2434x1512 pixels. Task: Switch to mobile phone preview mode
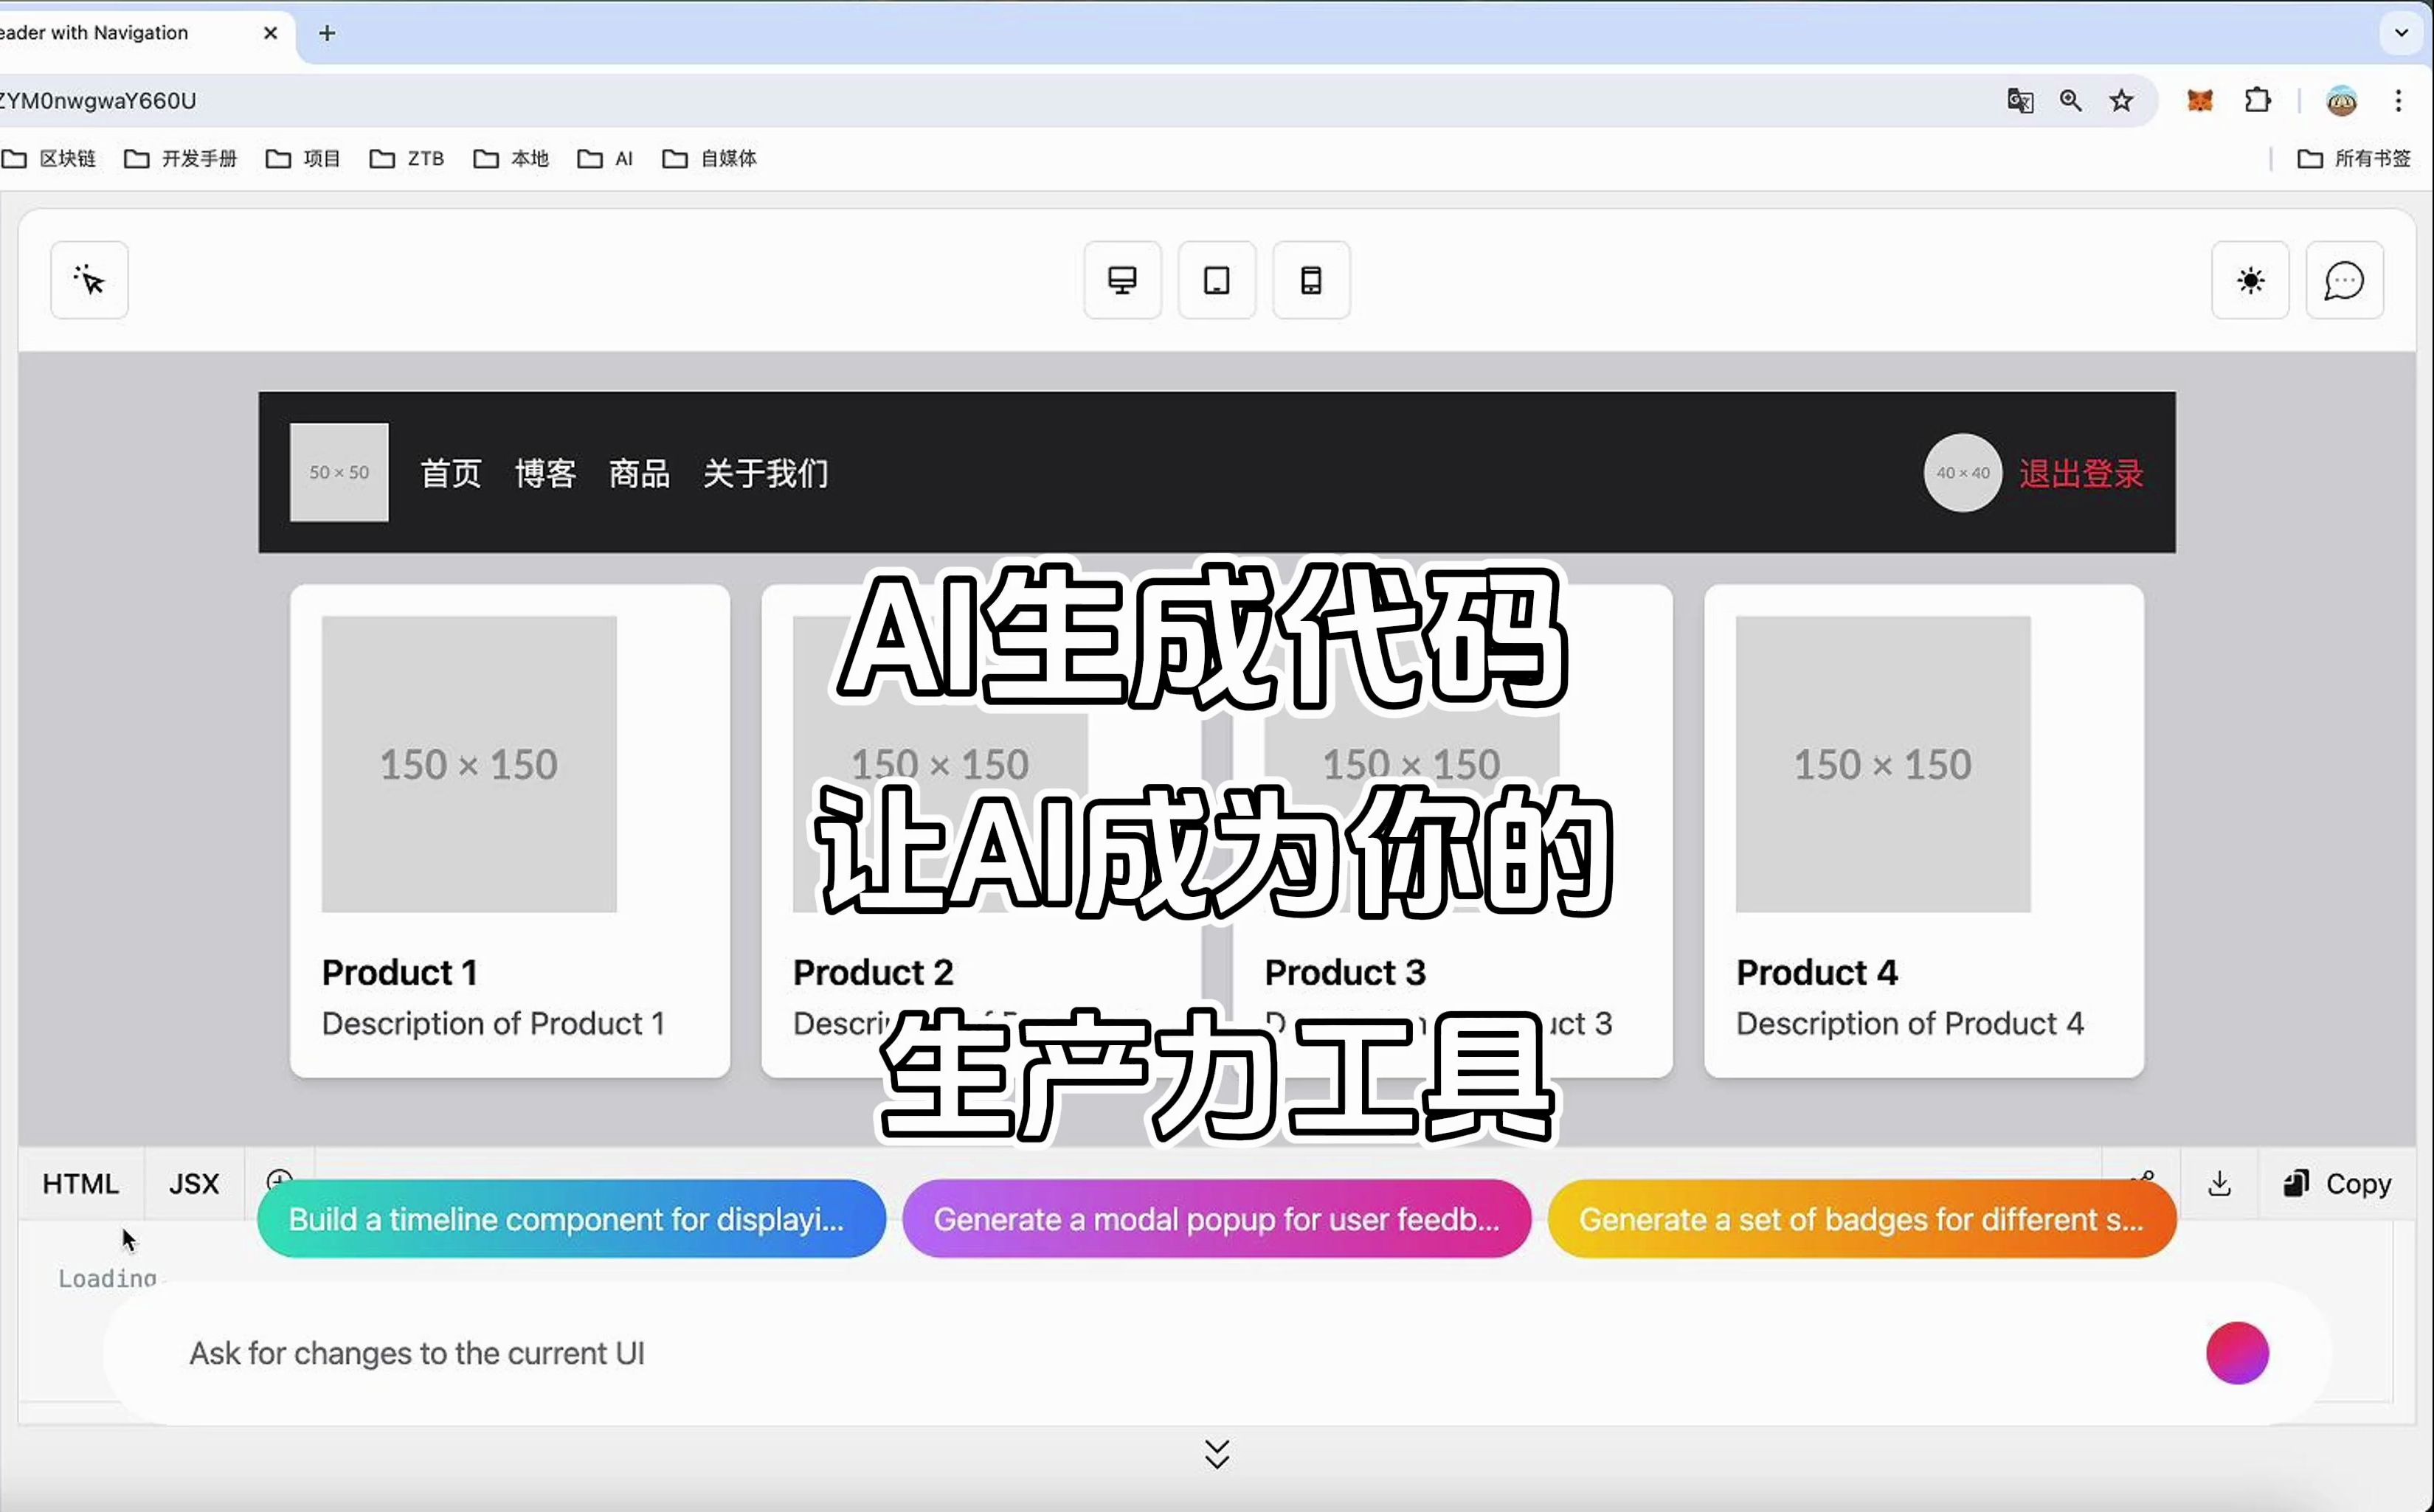pos(1311,280)
